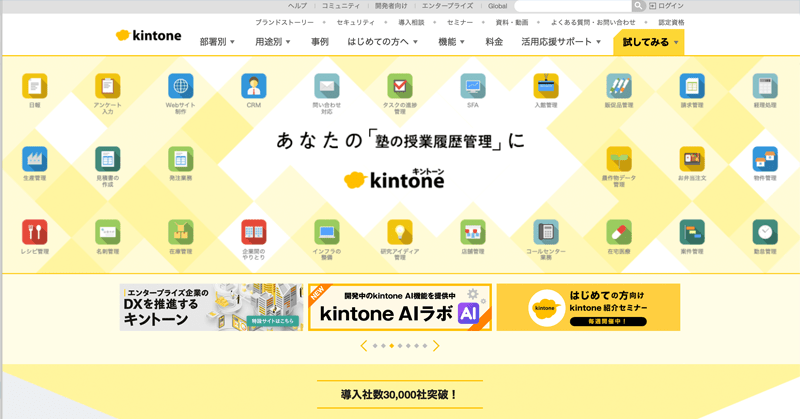Viewport: 800px width, 419px height.
Task: Click the ログイン login link
Action: [666, 6]
